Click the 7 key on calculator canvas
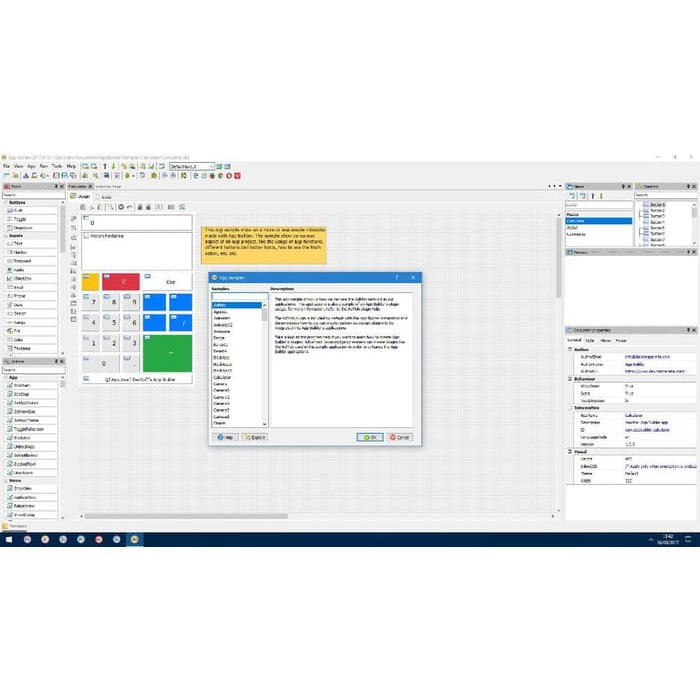The image size is (700, 700). (91, 302)
